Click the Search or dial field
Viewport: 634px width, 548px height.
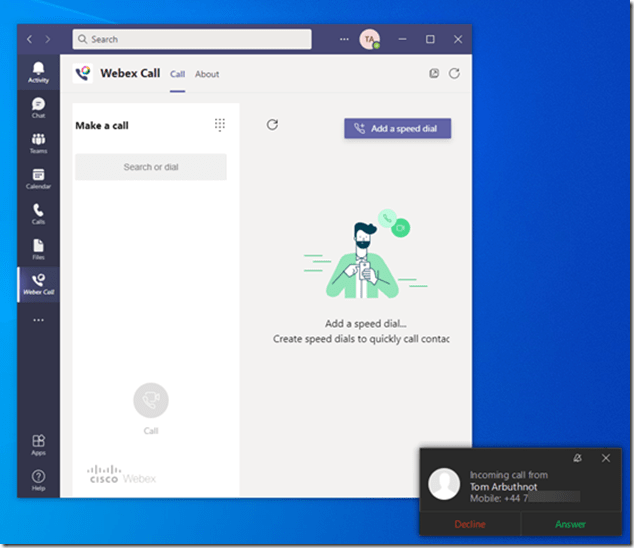(151, 167)
